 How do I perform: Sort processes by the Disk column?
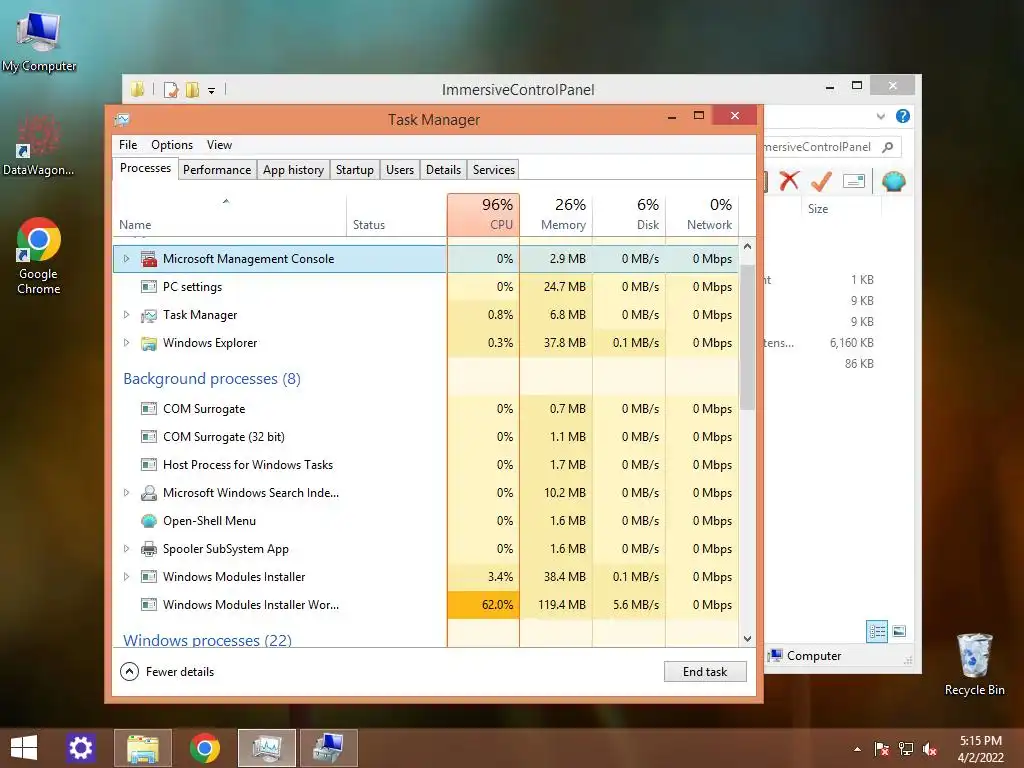(629, 215)
